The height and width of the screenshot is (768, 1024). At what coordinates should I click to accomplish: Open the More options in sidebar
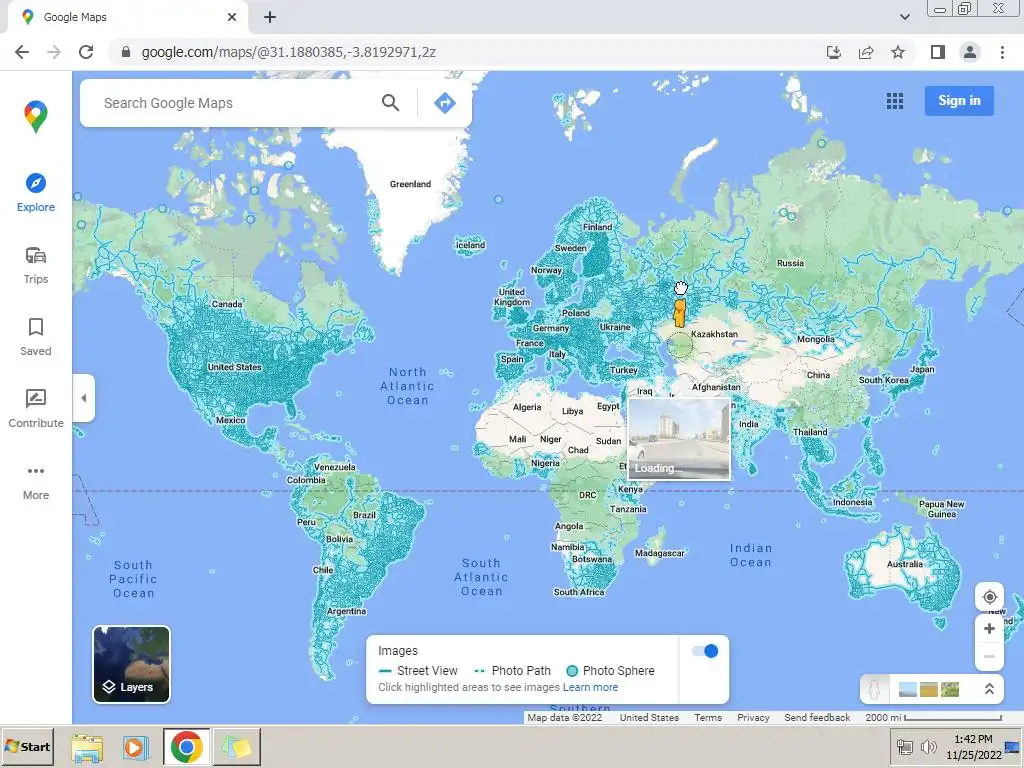coord(36,482)
